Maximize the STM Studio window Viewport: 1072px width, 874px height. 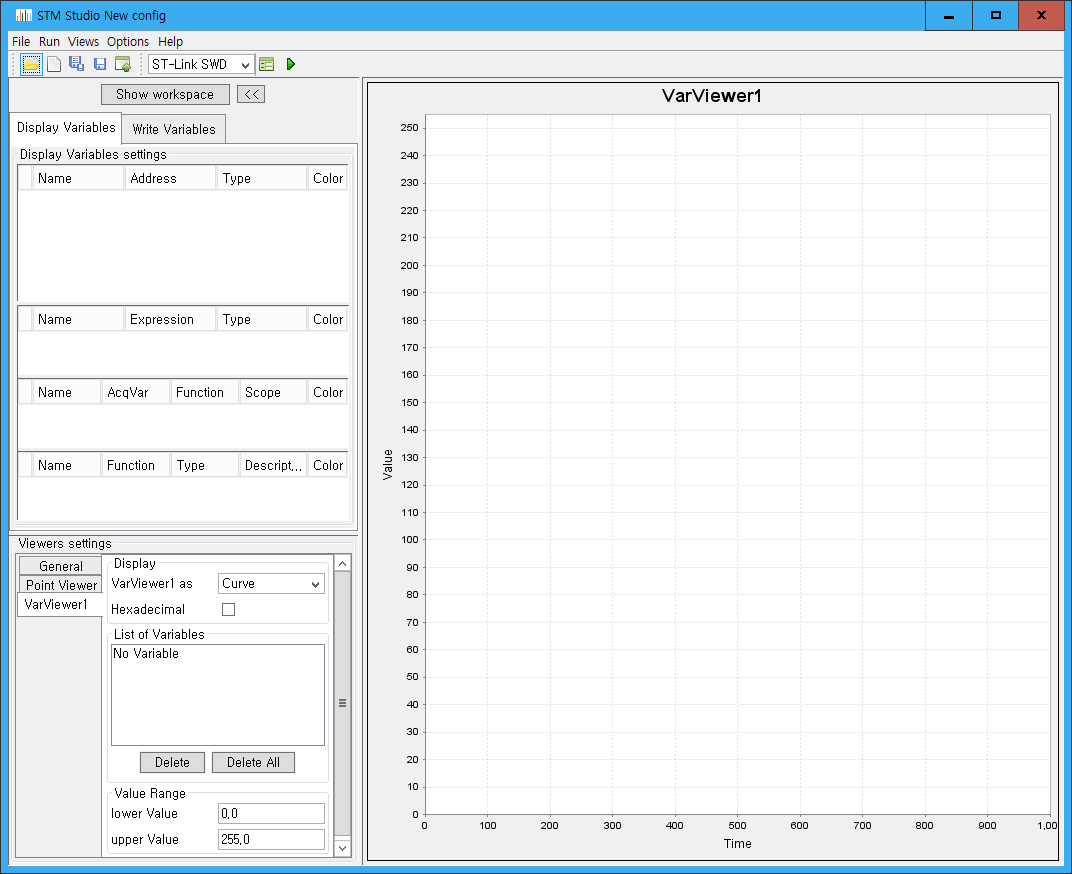pos(995,15)
